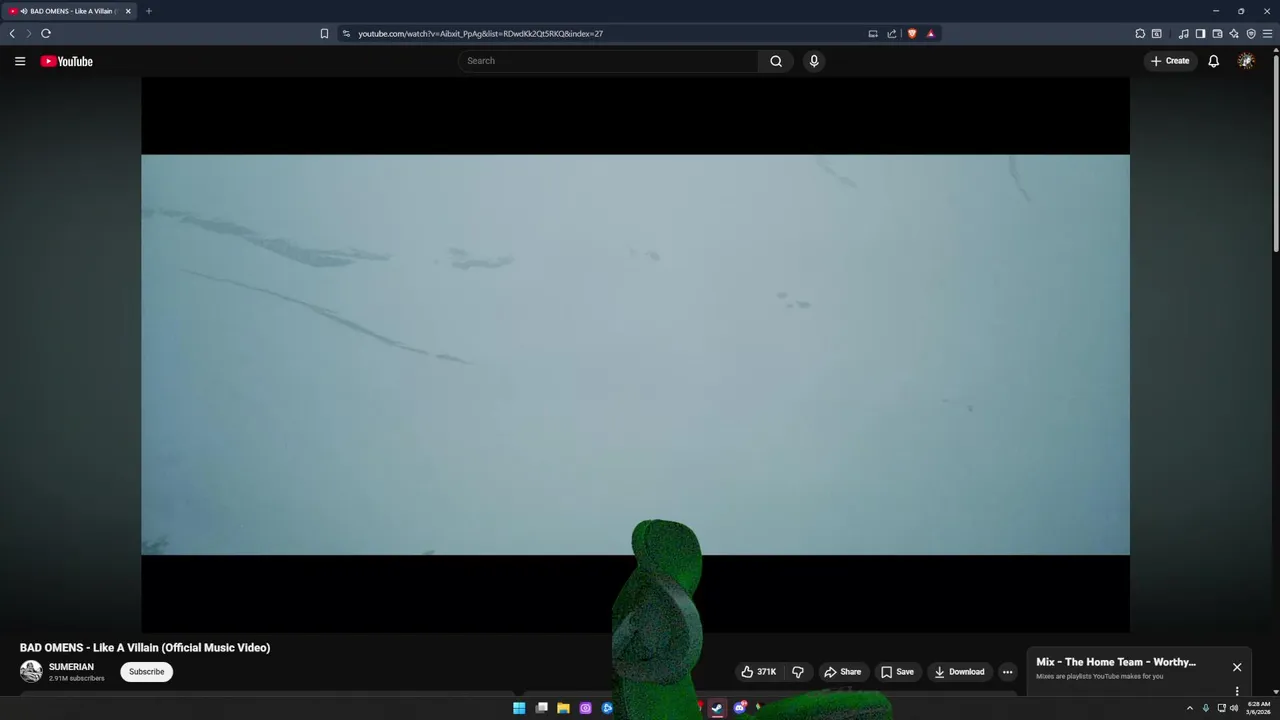Image resolution: width=1280 pixels, height=720 pixels.
Task: Open YouTube notifications bell
Action: (x=1213, y=61)
